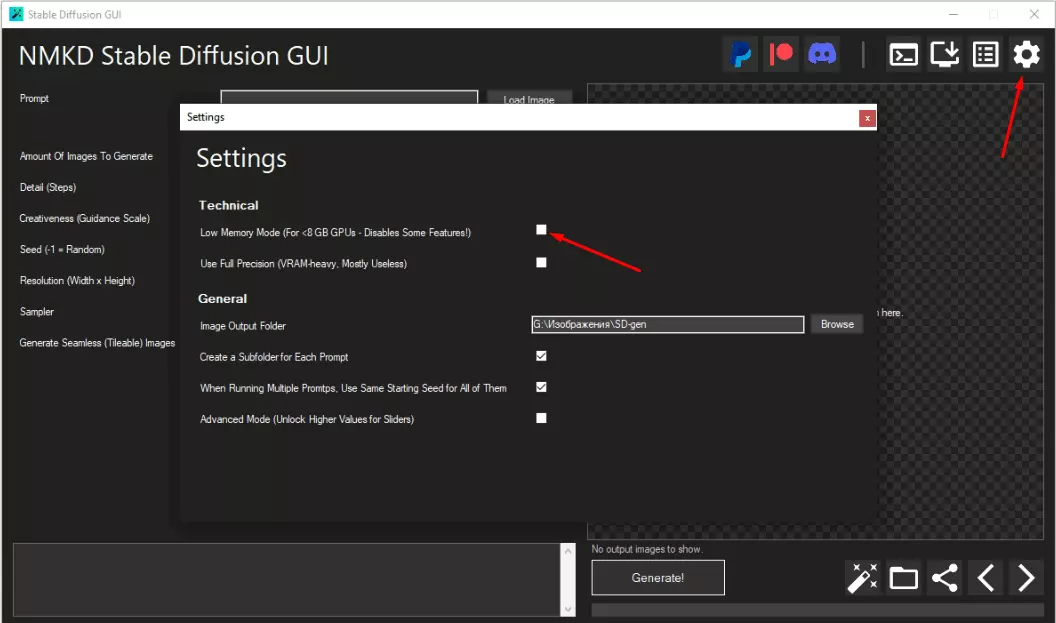This screenshot has height=623, width=1056.
Task: Click the Advanced Mode label text
Action: pyautogui.click(x=307, y=419)
